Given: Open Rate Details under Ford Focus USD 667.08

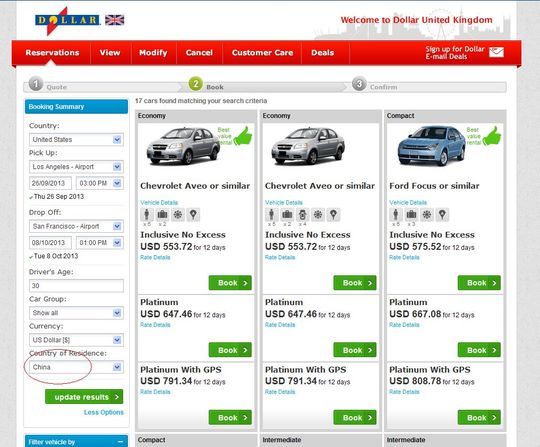Looking at the screenshot, I should pos(404,325).
